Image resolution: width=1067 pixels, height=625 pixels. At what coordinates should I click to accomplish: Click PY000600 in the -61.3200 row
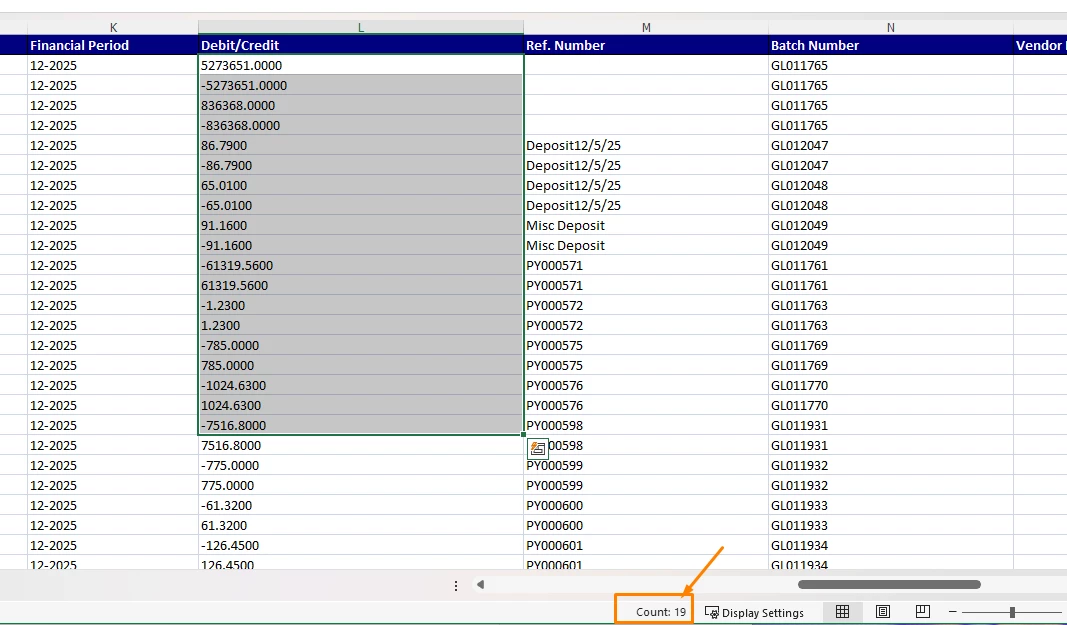[555, 506]
